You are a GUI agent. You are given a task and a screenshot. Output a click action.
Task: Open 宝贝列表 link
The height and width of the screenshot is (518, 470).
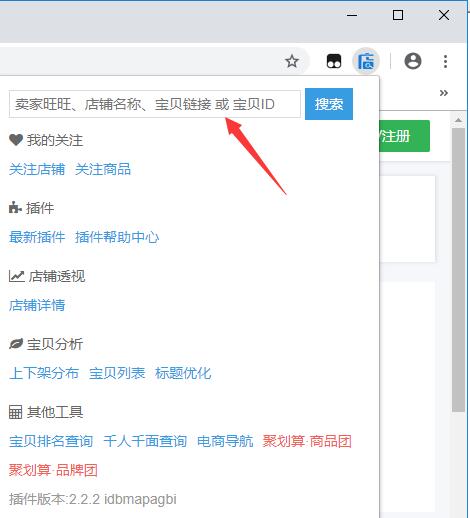pyautogui.click(x=117, y=373)
